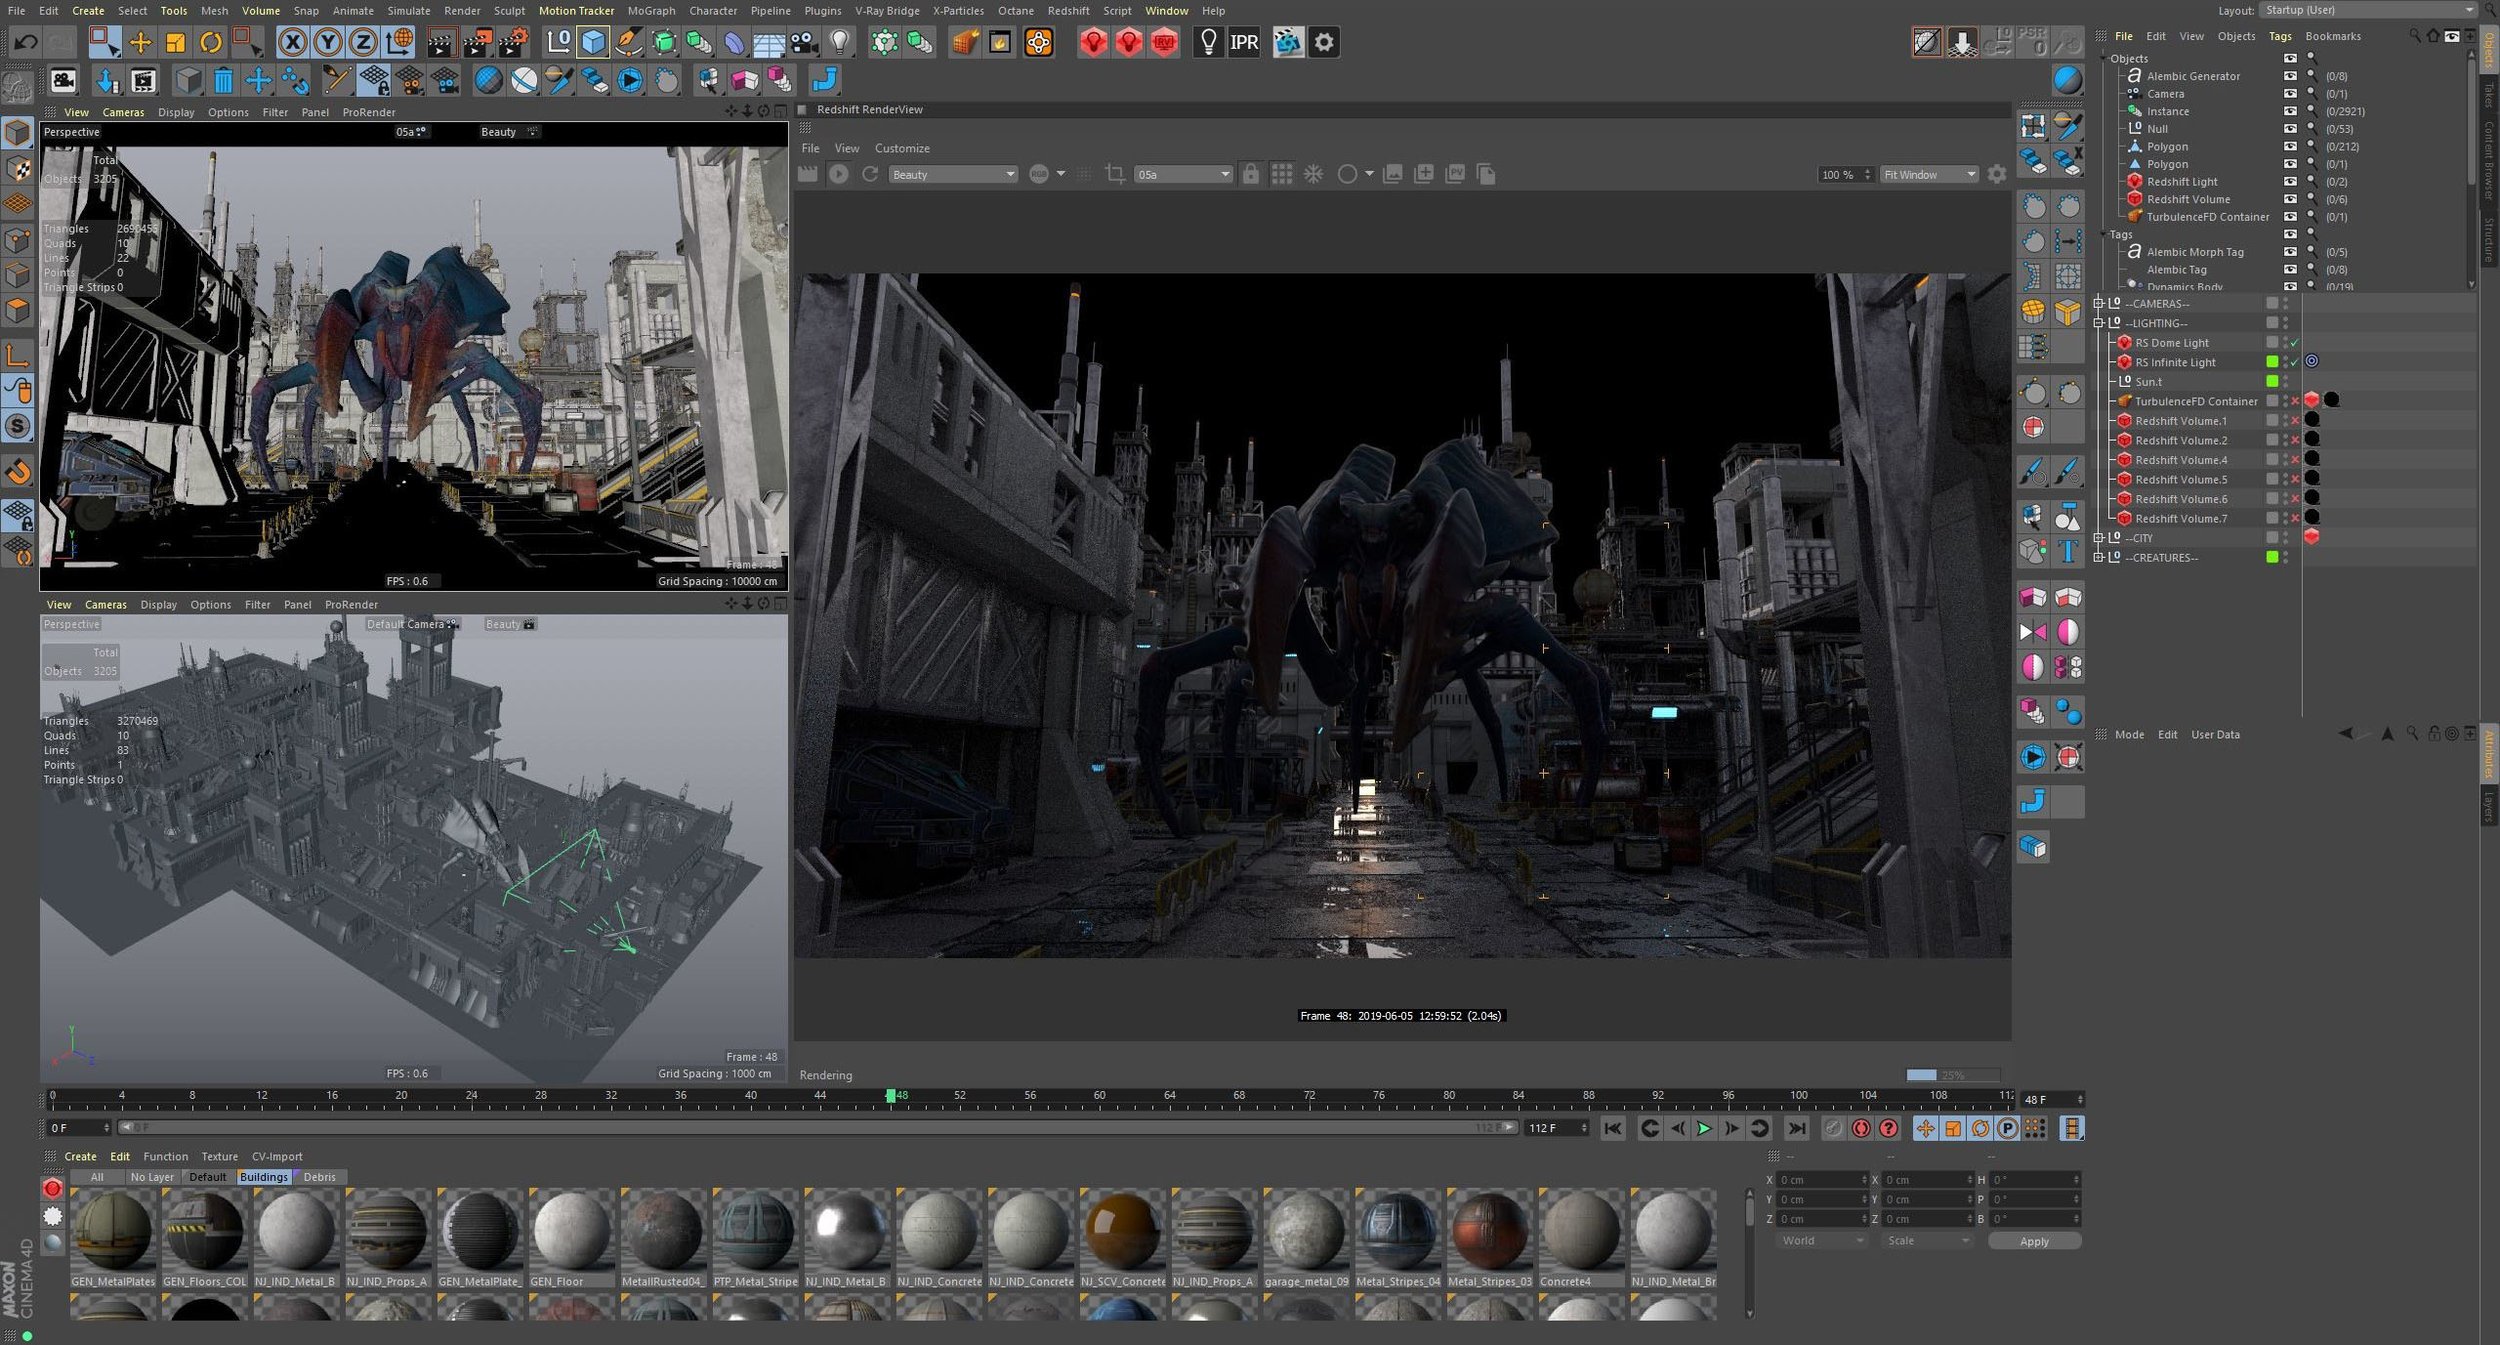This screenshot has width=2500, height=1345.
Task: Toggle the green layer square of Sun.t
Action: tap(2272, 382)
